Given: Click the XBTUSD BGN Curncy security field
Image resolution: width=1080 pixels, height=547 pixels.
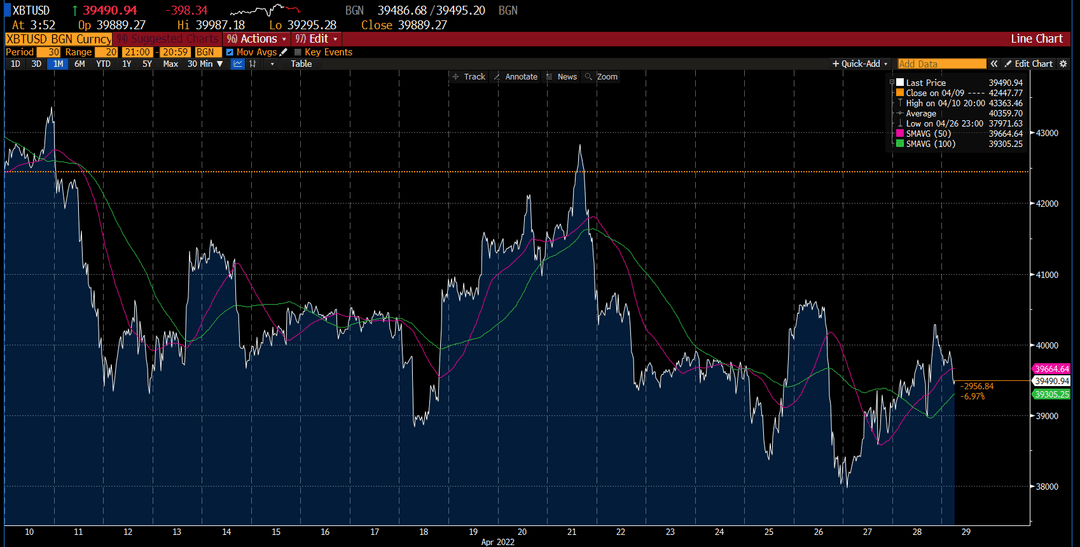Looking at the screenshot, I should 58,39.
